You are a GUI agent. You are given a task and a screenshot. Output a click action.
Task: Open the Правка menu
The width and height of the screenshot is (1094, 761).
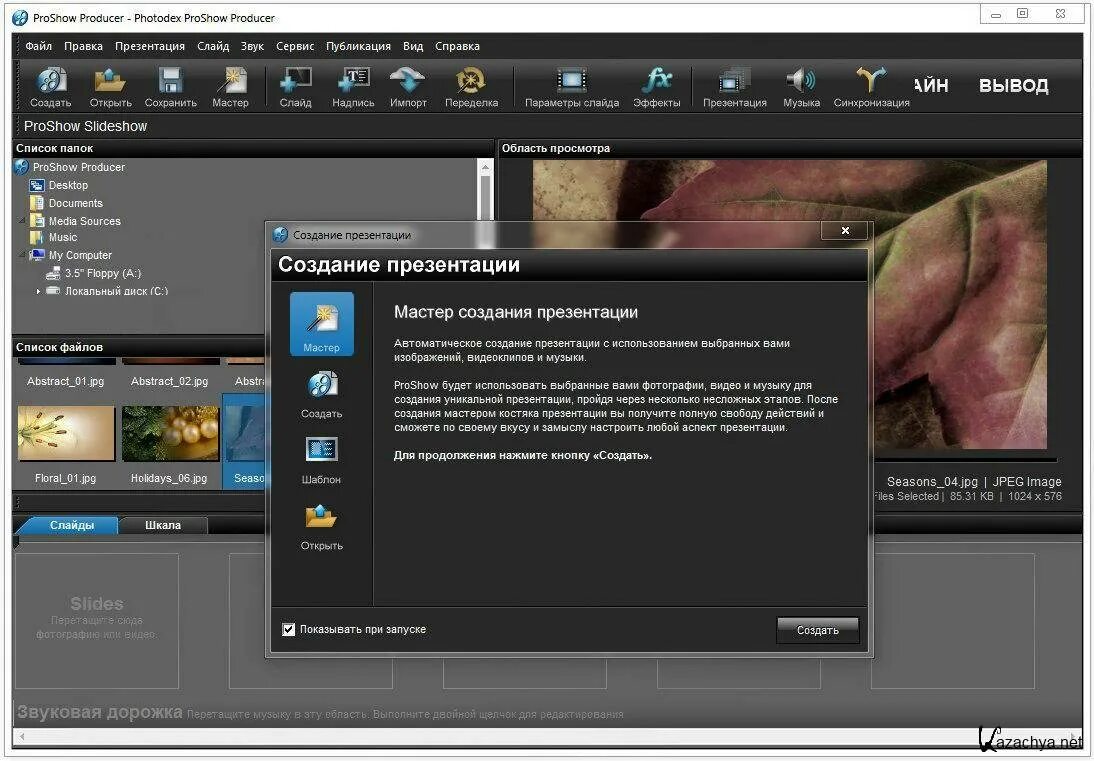83,47
